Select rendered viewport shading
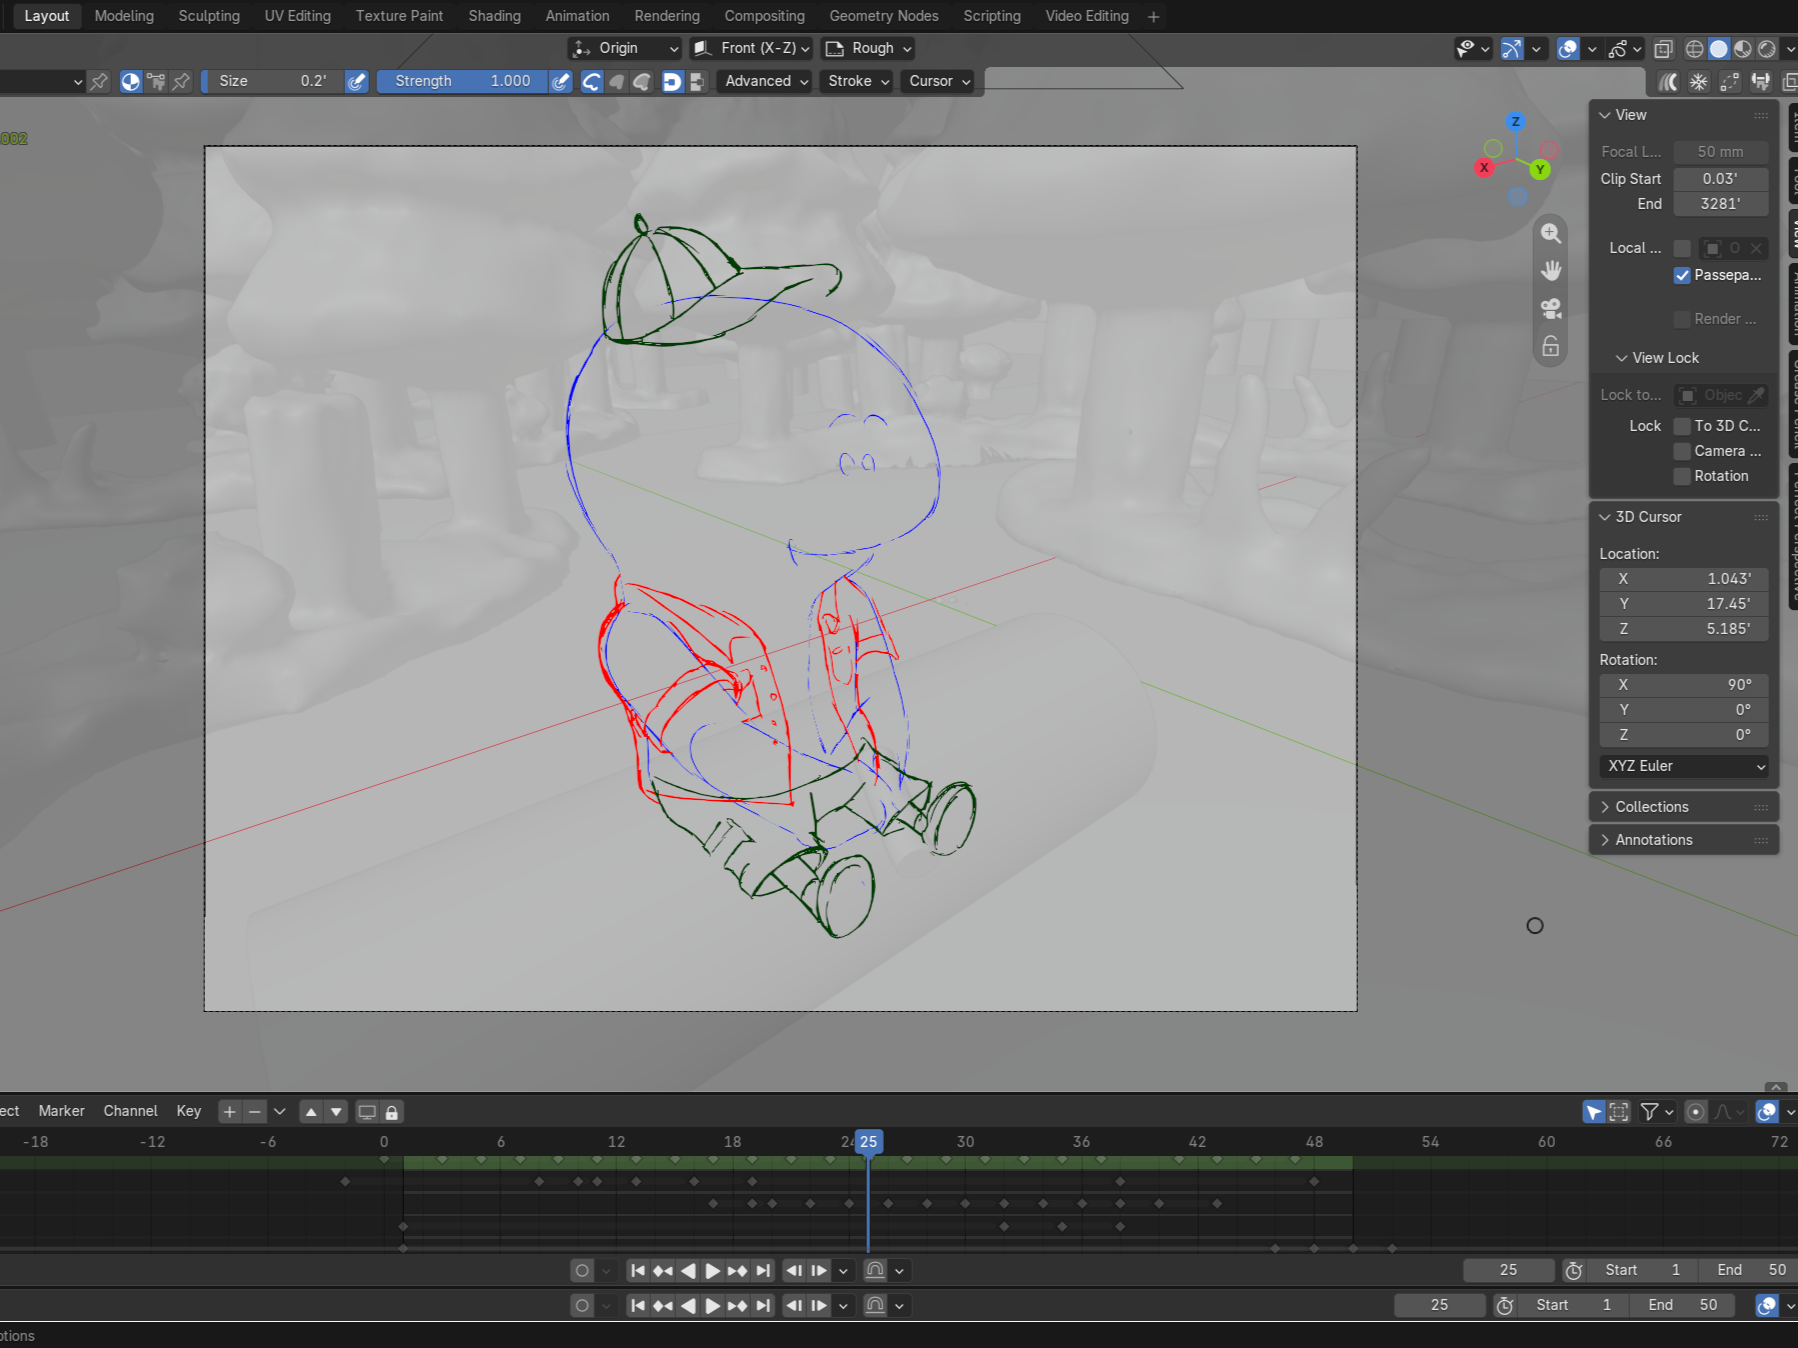 [x=1767, y=49]
